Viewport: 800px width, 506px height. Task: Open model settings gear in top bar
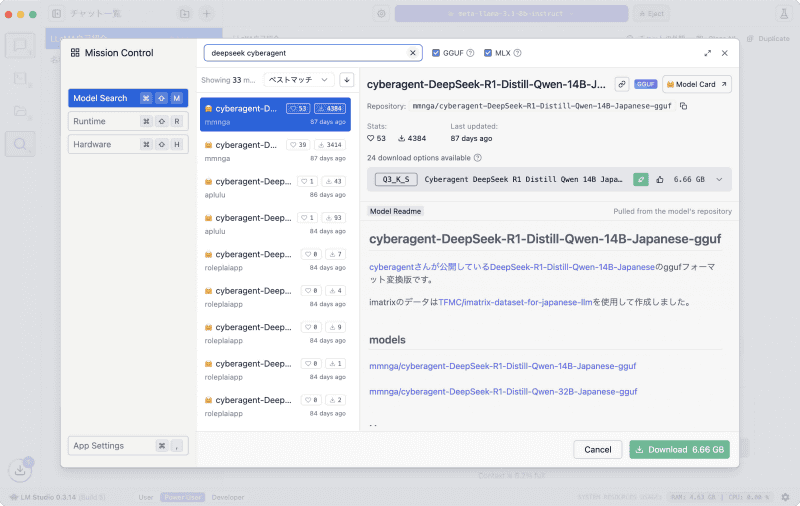(381, 14)
